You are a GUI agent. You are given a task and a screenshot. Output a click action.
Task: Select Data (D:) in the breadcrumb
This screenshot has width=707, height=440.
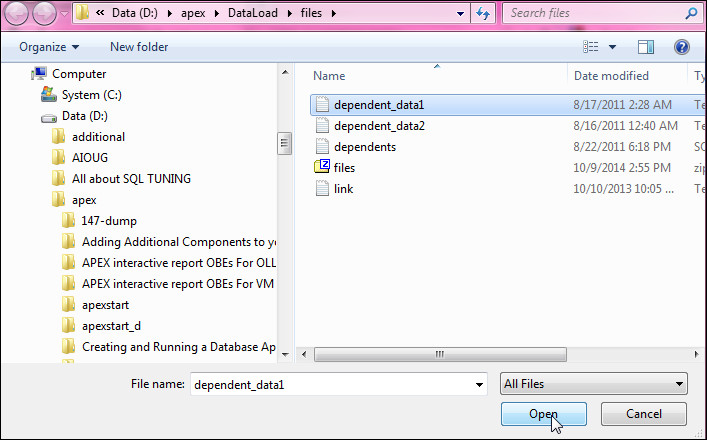click(135, 13)
